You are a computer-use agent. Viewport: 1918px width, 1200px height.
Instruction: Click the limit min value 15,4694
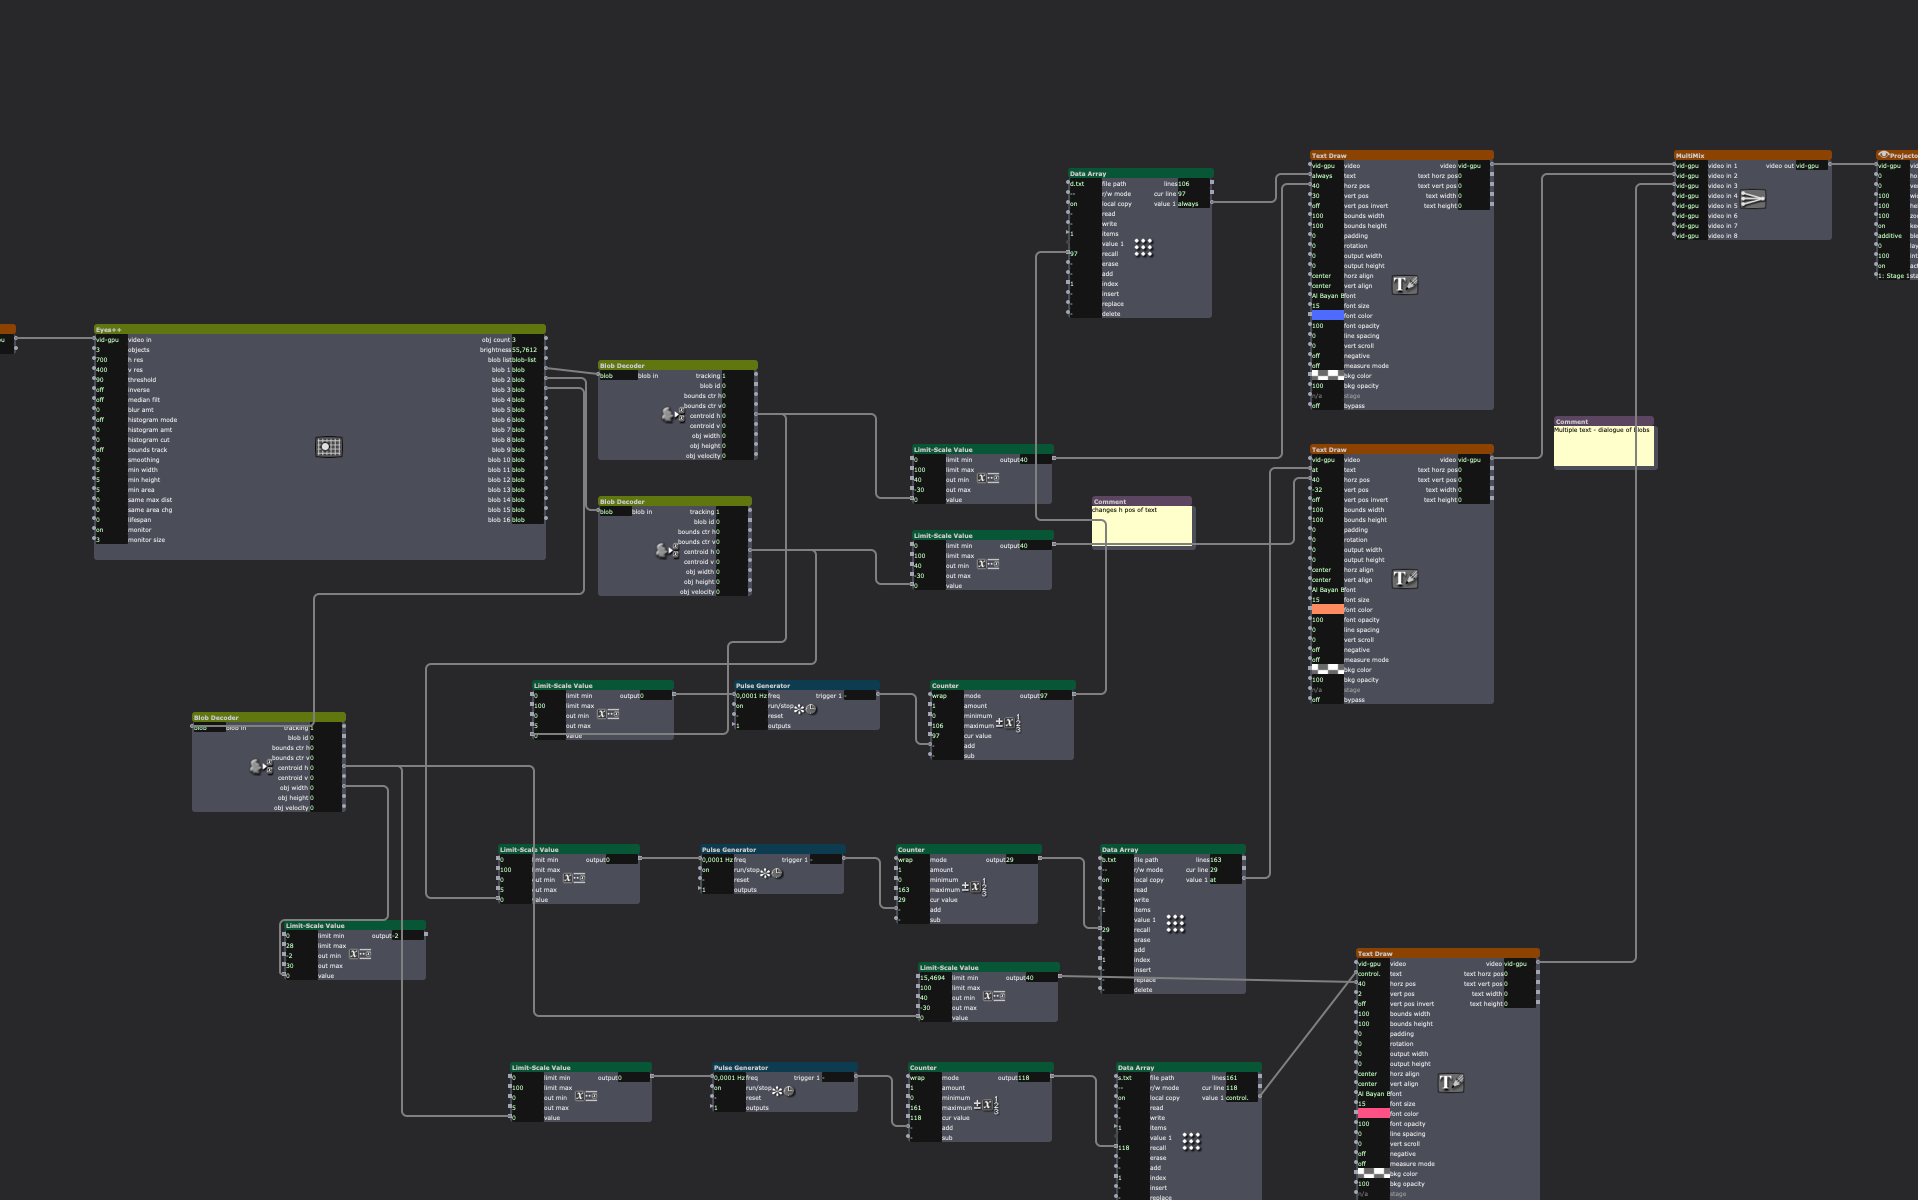(935, 978)
